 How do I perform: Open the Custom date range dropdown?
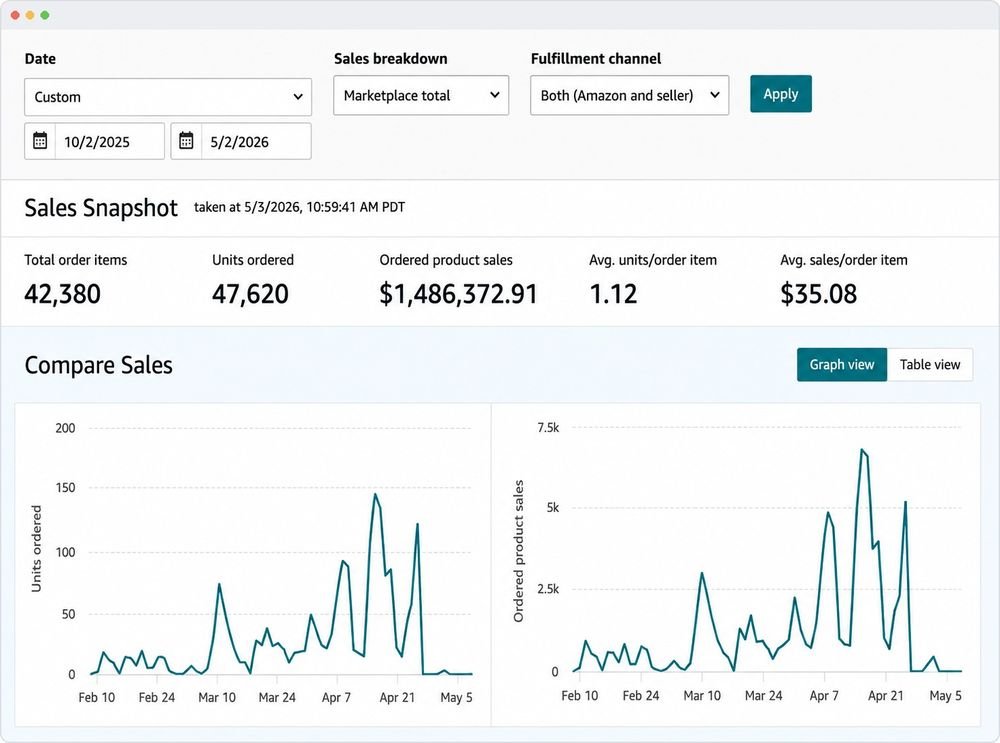(168, 97)
